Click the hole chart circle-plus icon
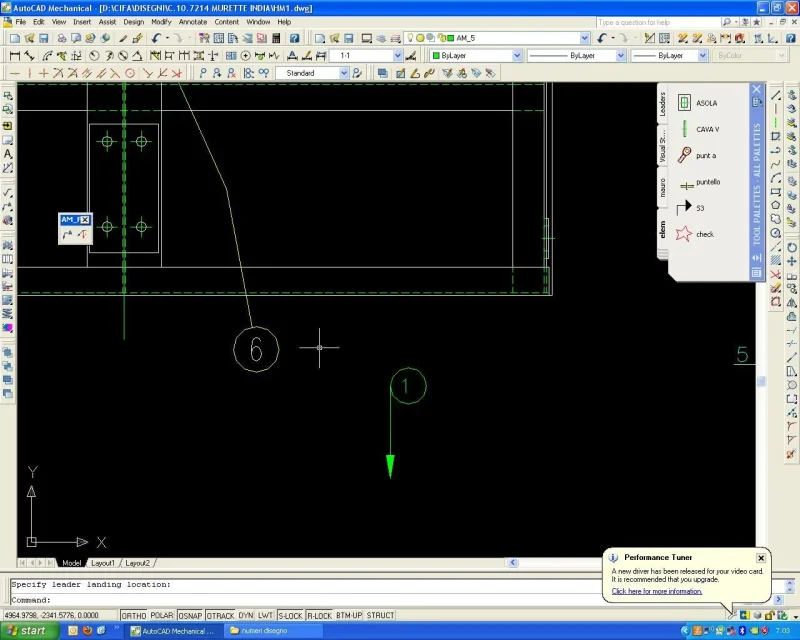 pos(245,56)
